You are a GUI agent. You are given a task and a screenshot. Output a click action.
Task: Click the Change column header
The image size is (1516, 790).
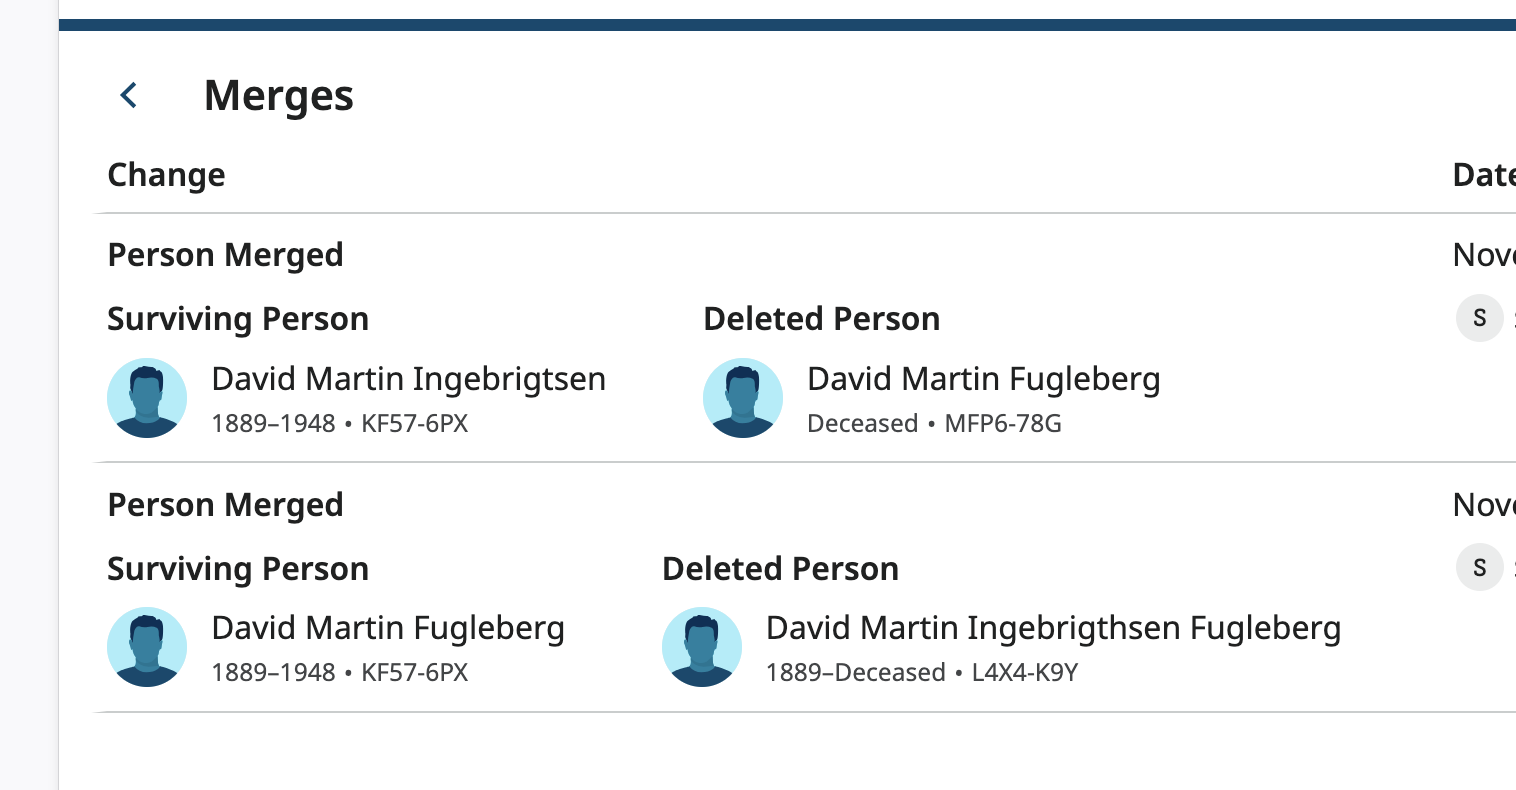pos(166,175)
